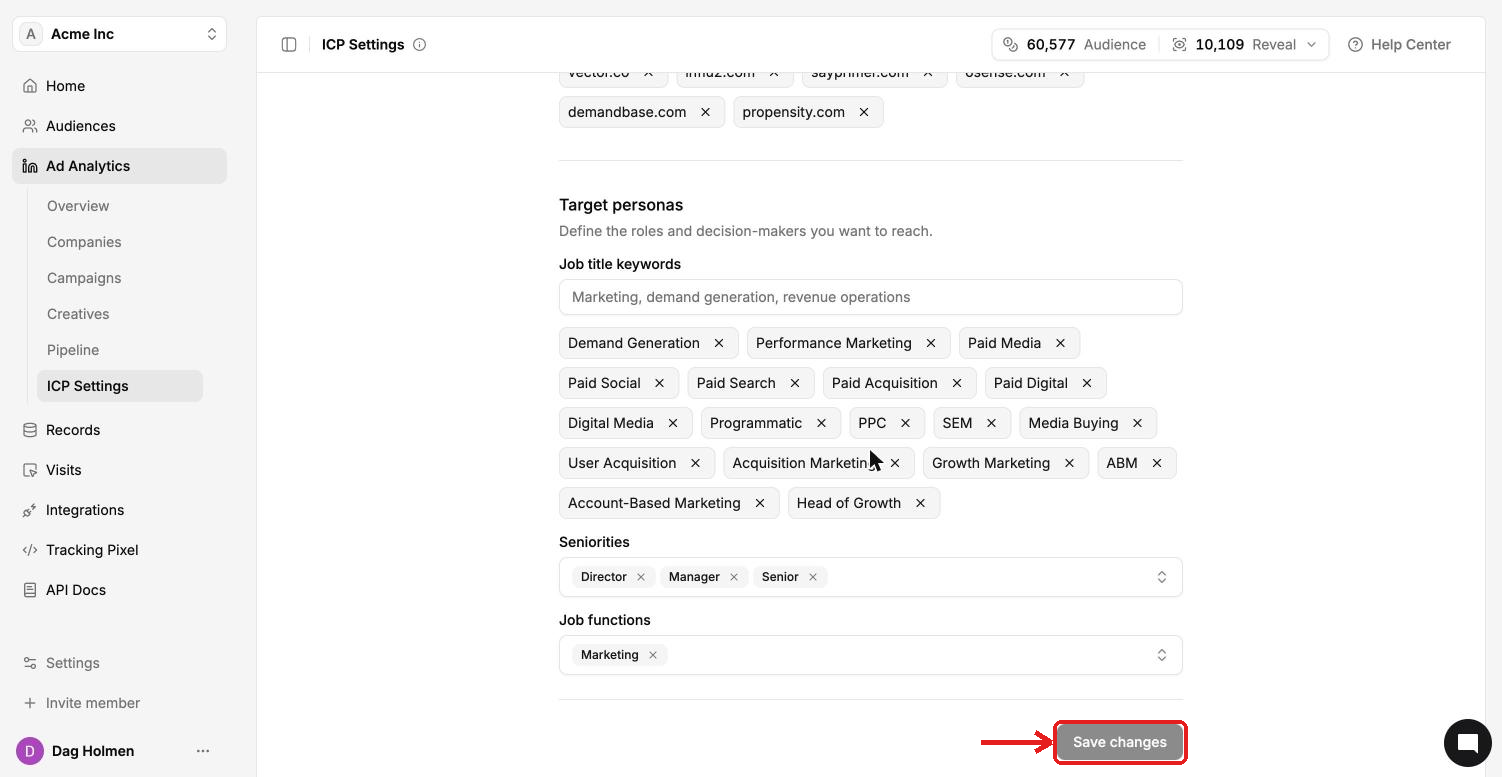The width and height of the screenshot is (1502, 777).
Task: Open the chat support bubble
Action: click(x=1468, y=742)
